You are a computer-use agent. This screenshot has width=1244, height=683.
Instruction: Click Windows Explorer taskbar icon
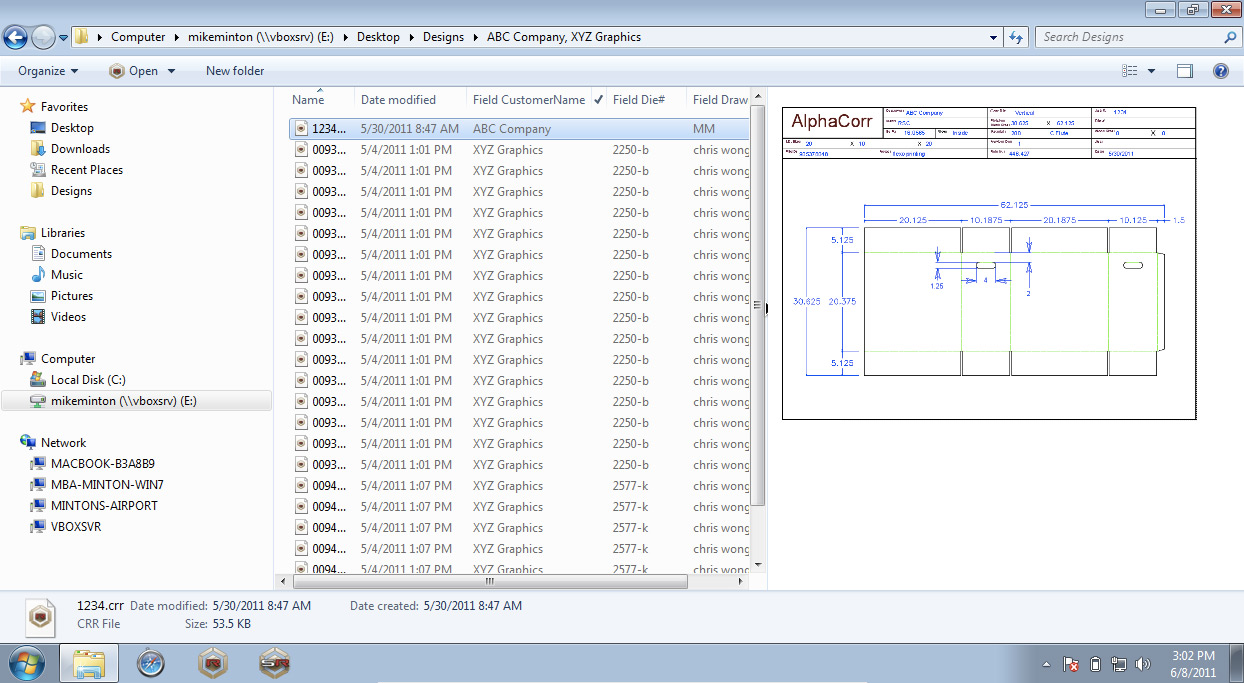pos(90,663)
